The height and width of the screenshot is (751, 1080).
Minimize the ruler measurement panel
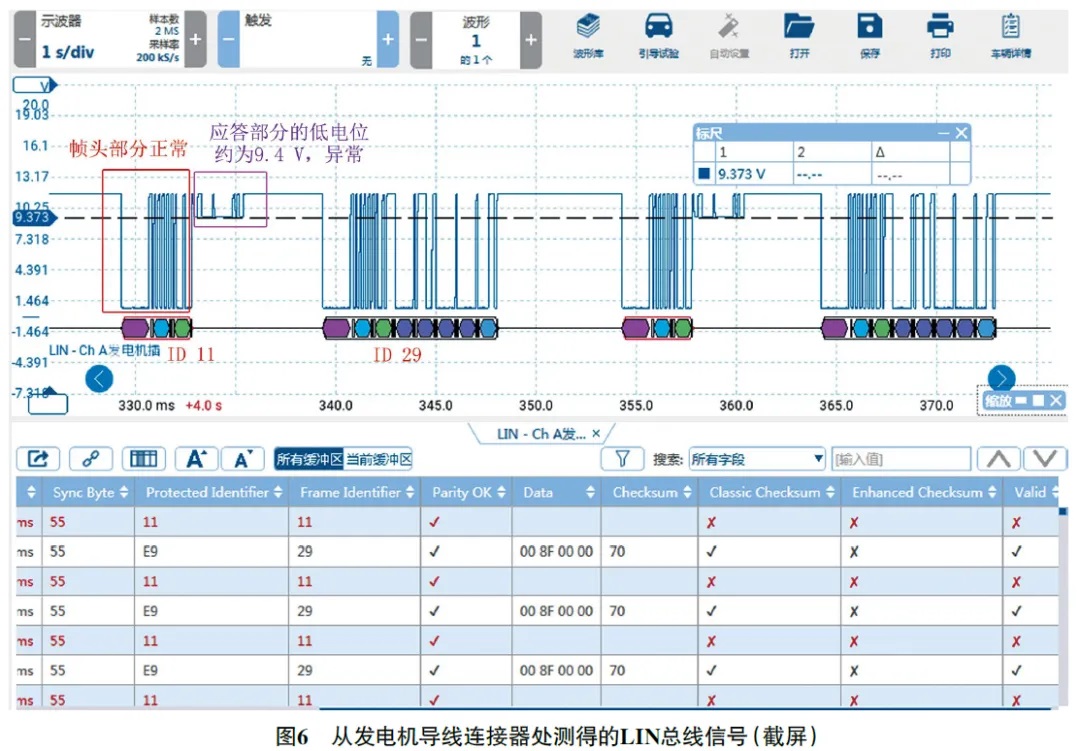coord(944,133)
